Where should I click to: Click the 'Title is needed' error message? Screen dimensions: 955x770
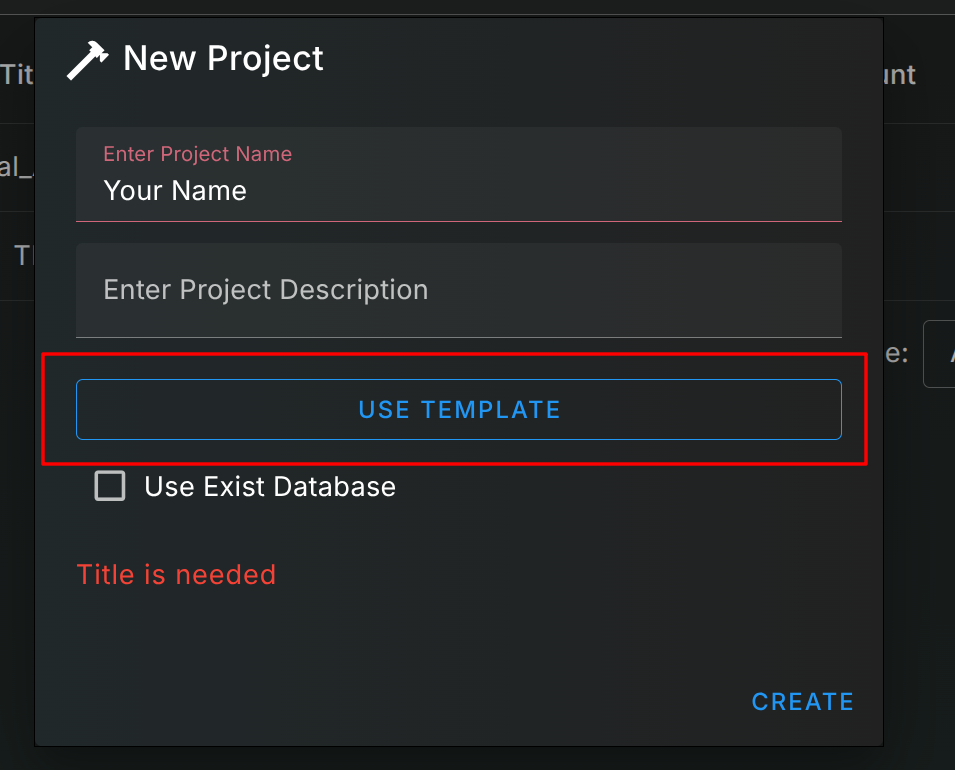[176, 575]
